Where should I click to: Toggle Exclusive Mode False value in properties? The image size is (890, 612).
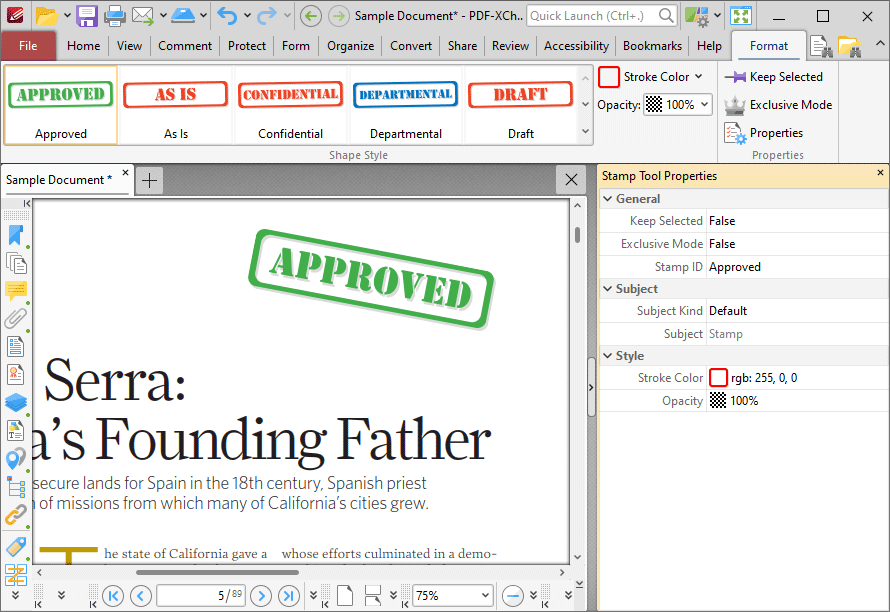pos(797,244)
